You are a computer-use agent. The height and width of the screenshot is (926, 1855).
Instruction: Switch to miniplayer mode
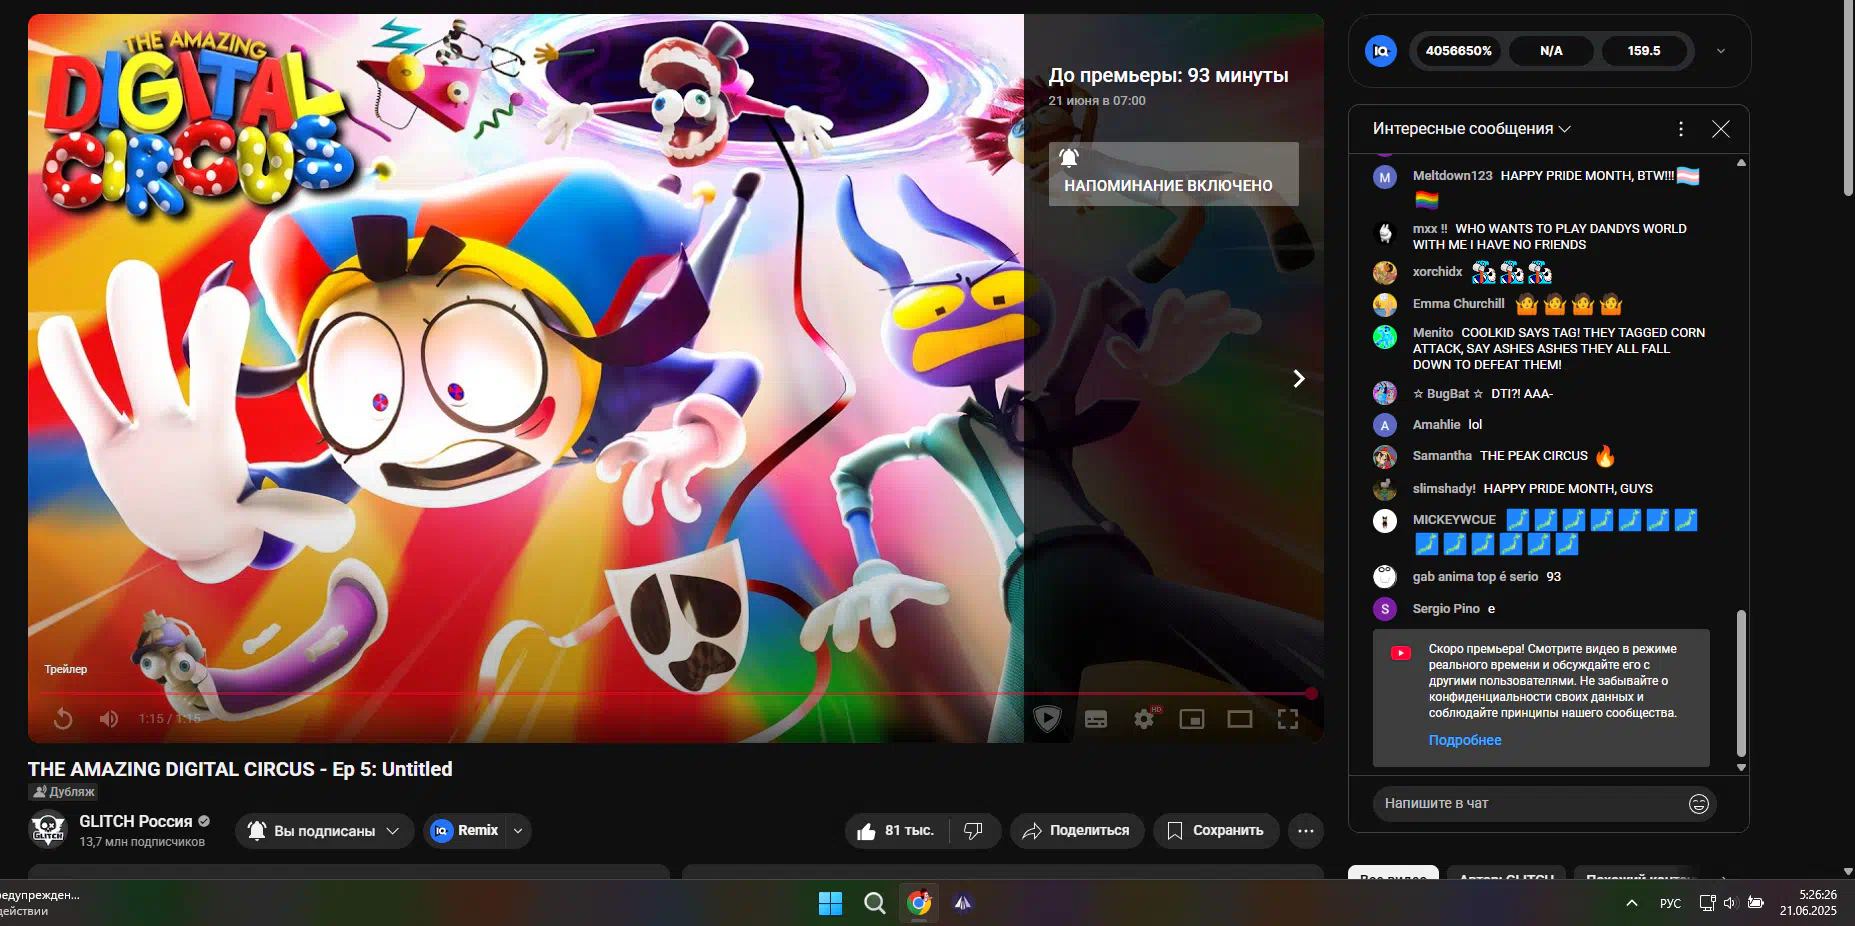click(1192, 719)
